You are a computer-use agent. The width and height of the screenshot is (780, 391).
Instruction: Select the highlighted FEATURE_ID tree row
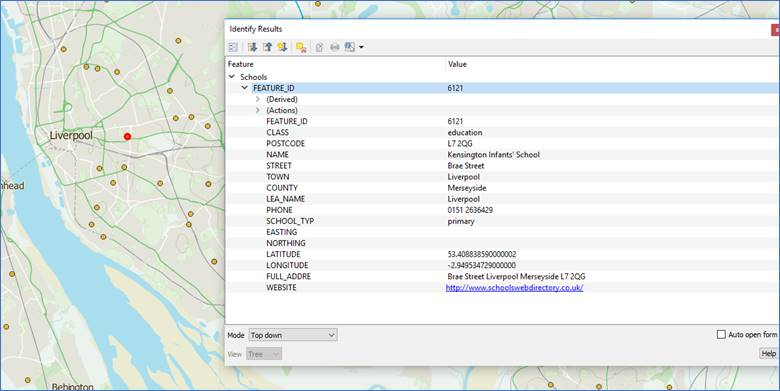point(502,88)
